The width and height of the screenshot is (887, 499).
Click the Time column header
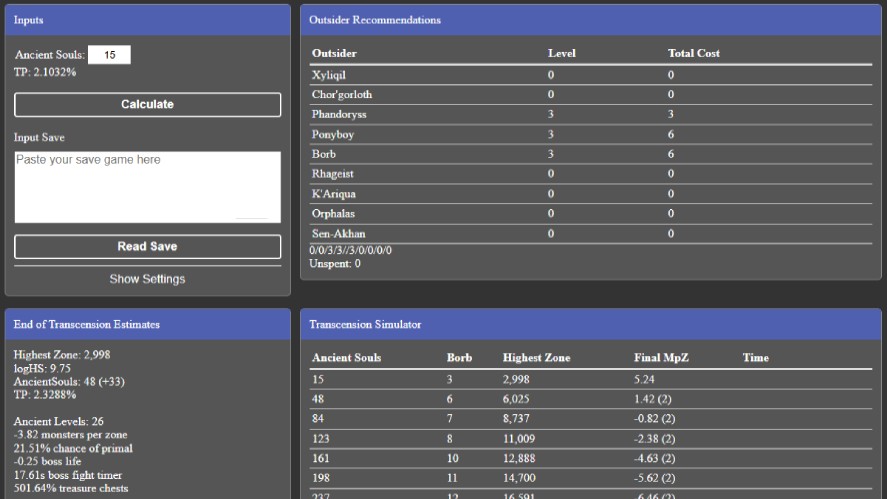[x=755, y=358]
